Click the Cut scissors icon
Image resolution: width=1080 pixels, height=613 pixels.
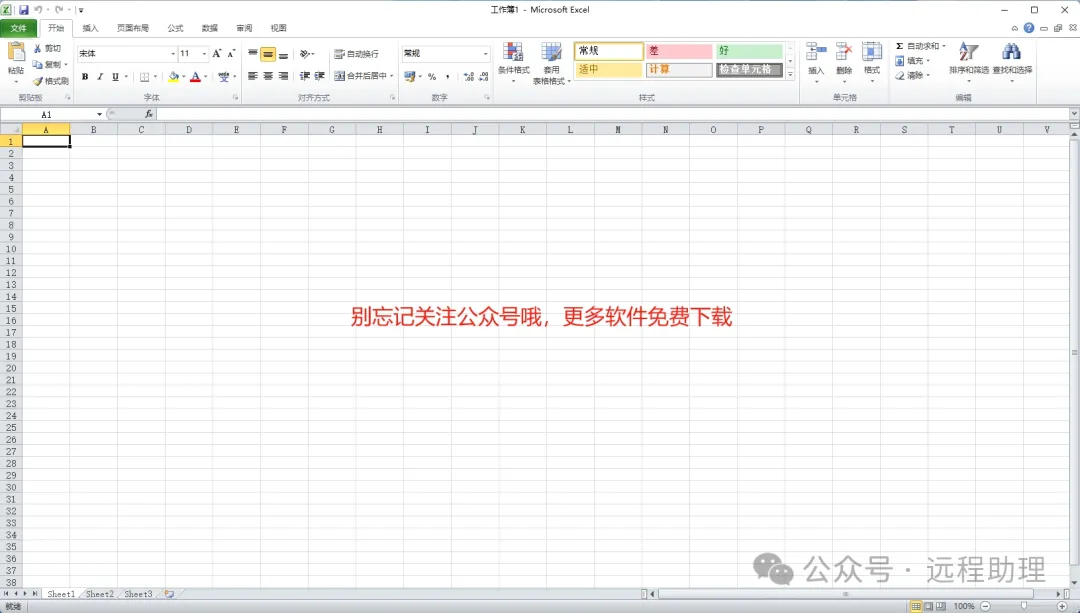coord(37,48)
